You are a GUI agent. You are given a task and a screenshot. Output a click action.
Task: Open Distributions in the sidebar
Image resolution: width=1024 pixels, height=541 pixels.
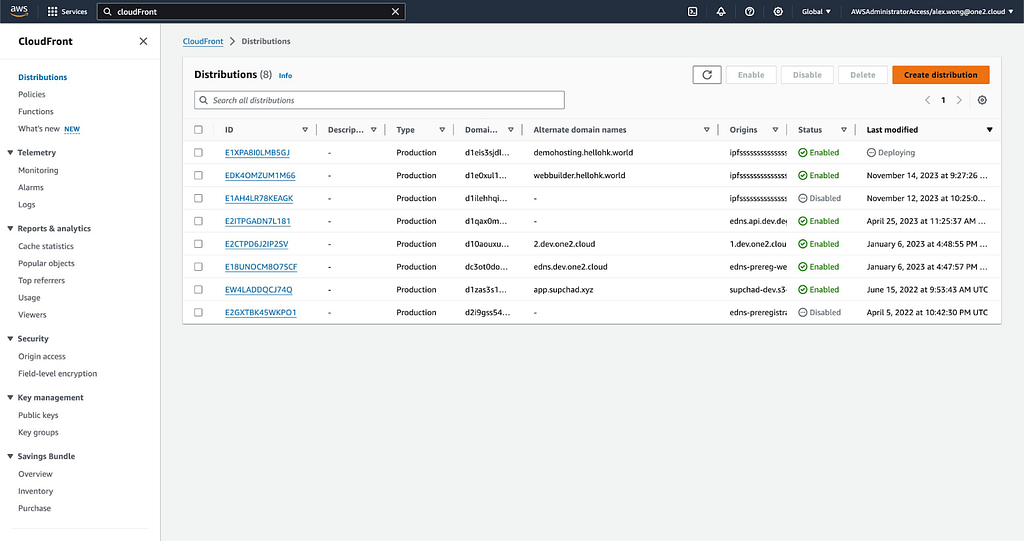[42, 77]
